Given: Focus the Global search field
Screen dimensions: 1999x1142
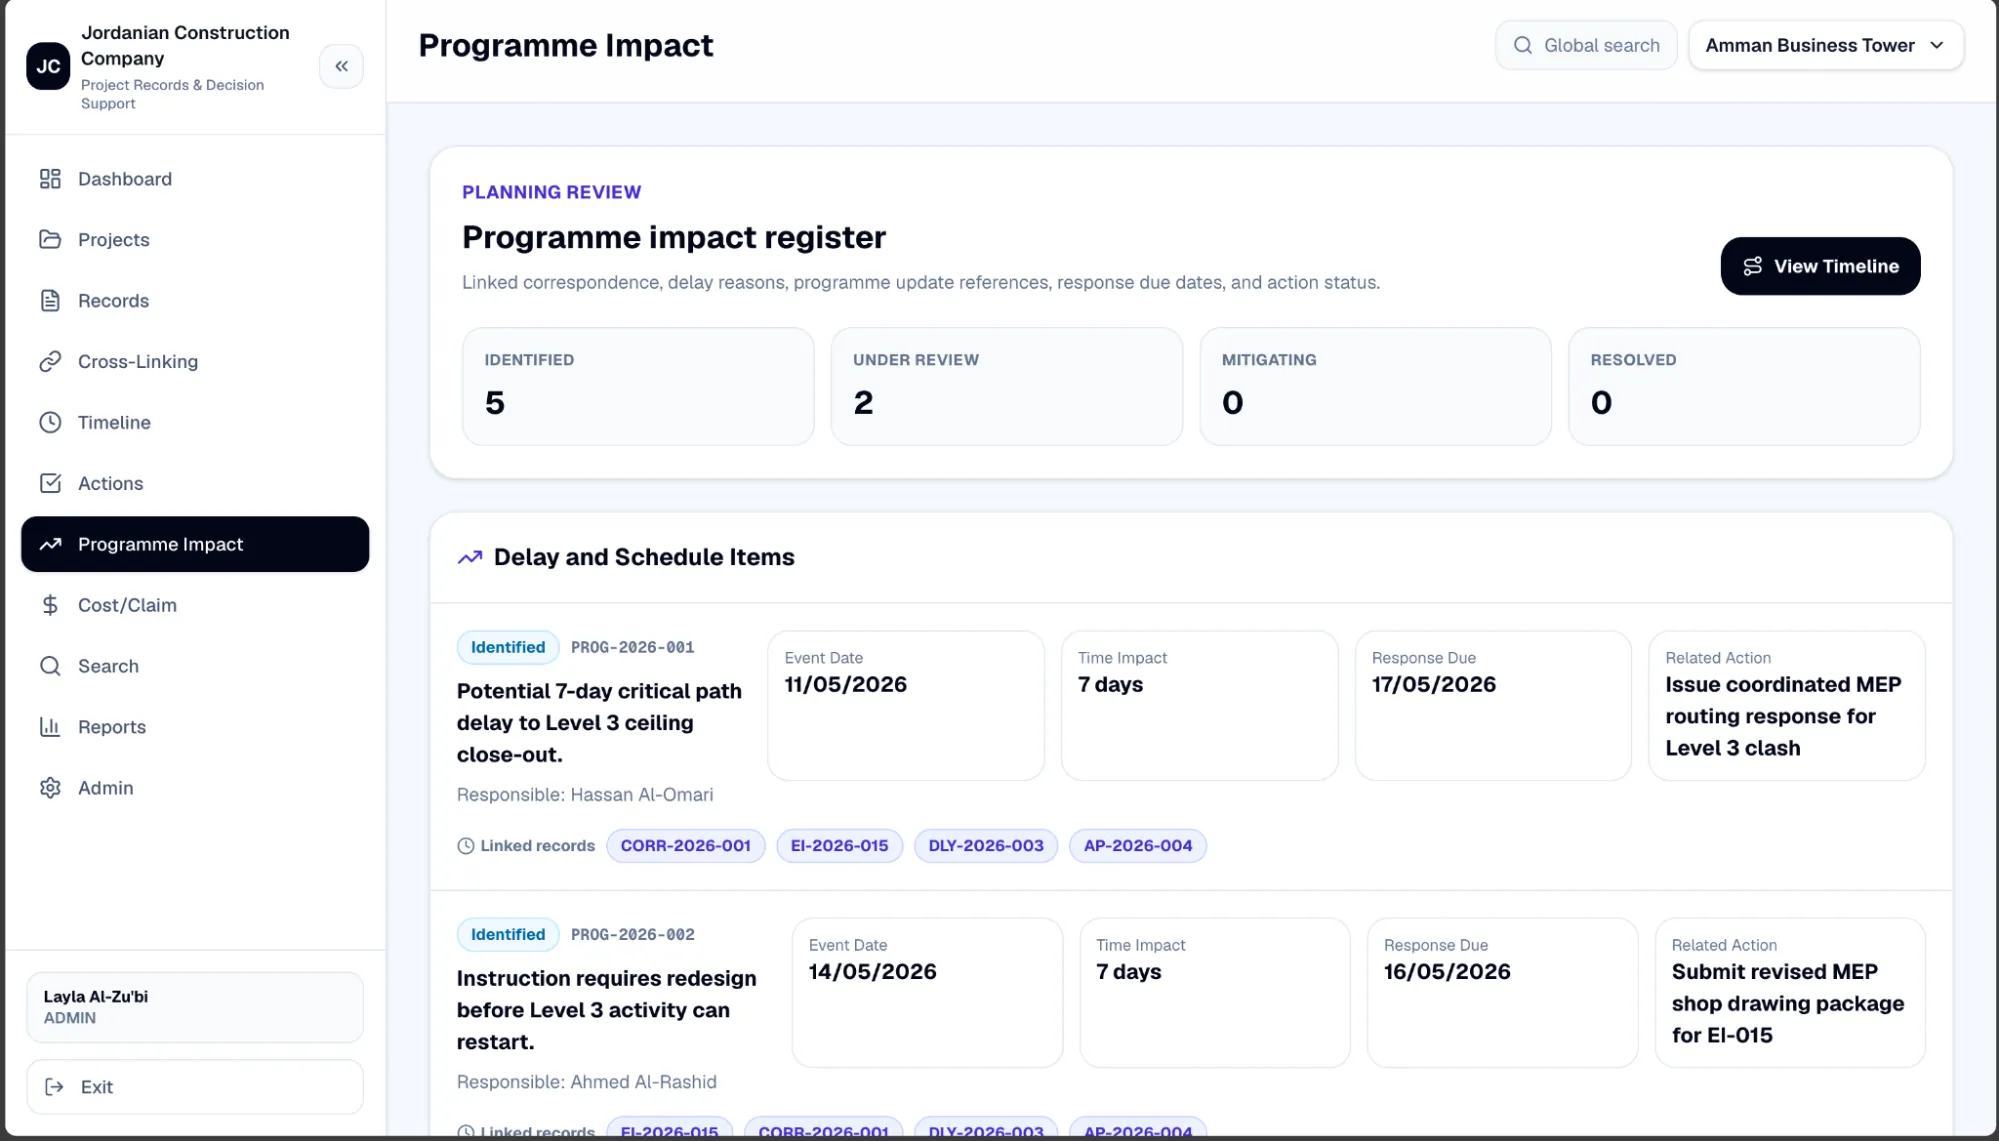Looking at the screenshot, I should [x=1586, y=45].
